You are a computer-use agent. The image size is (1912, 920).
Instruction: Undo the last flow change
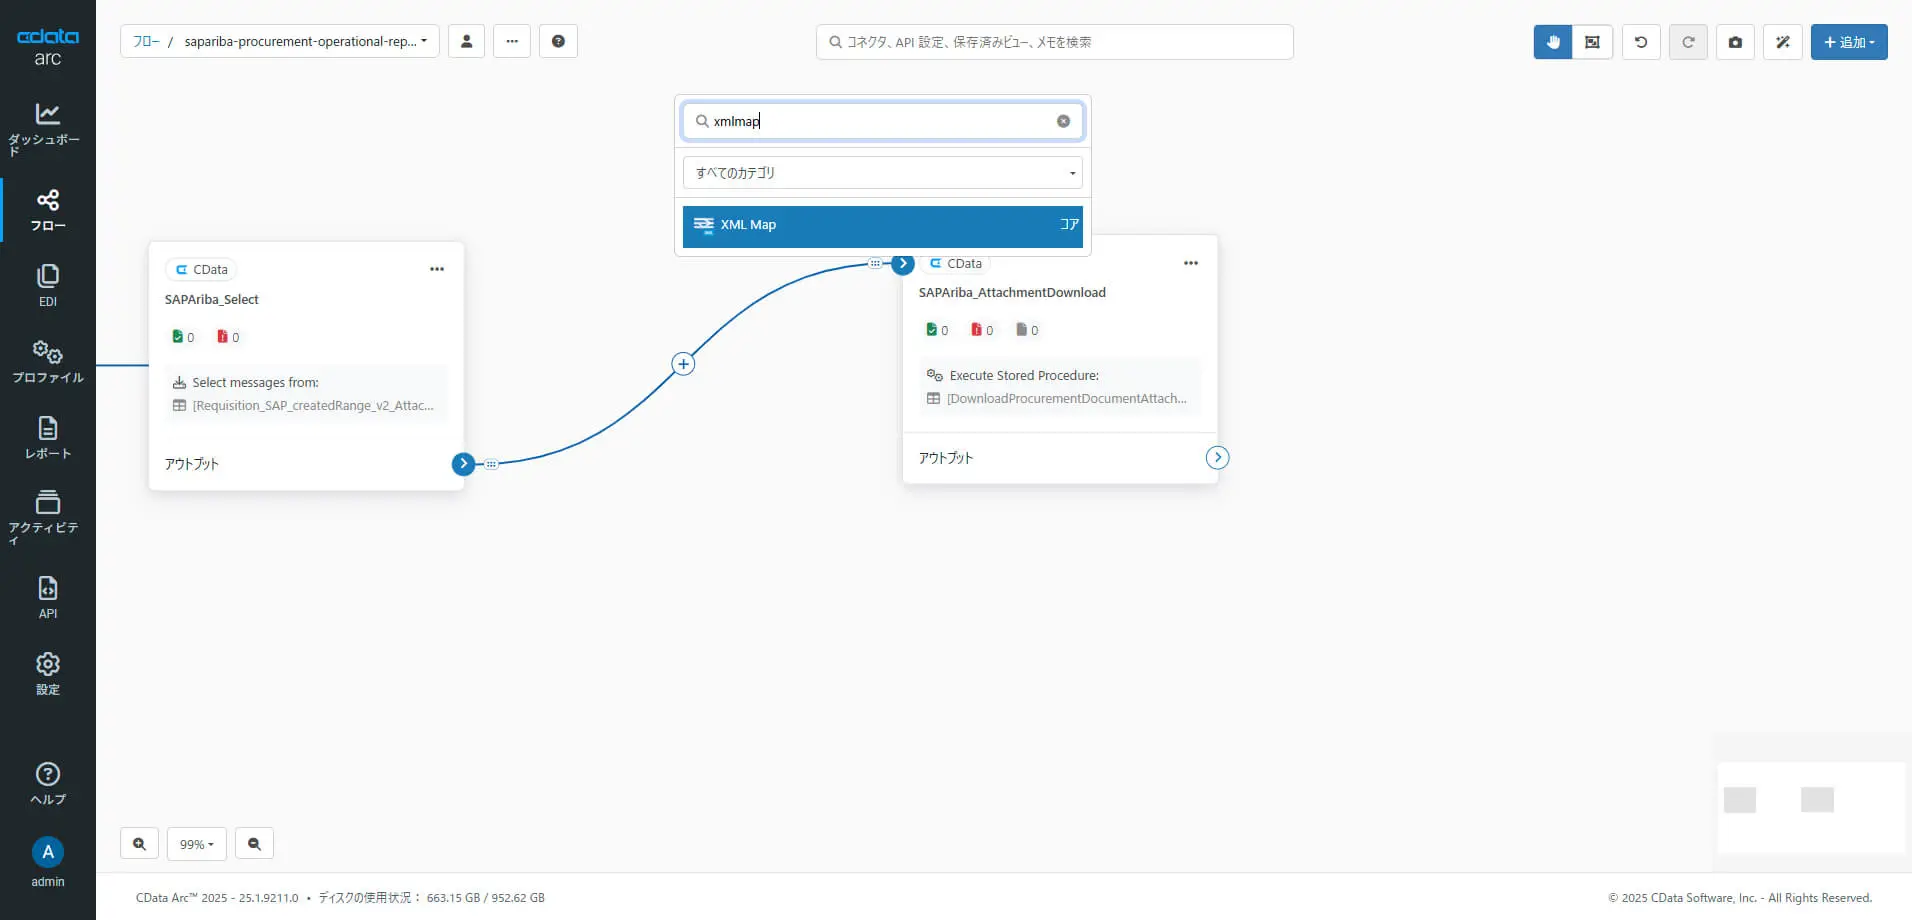click(1641, 42)
